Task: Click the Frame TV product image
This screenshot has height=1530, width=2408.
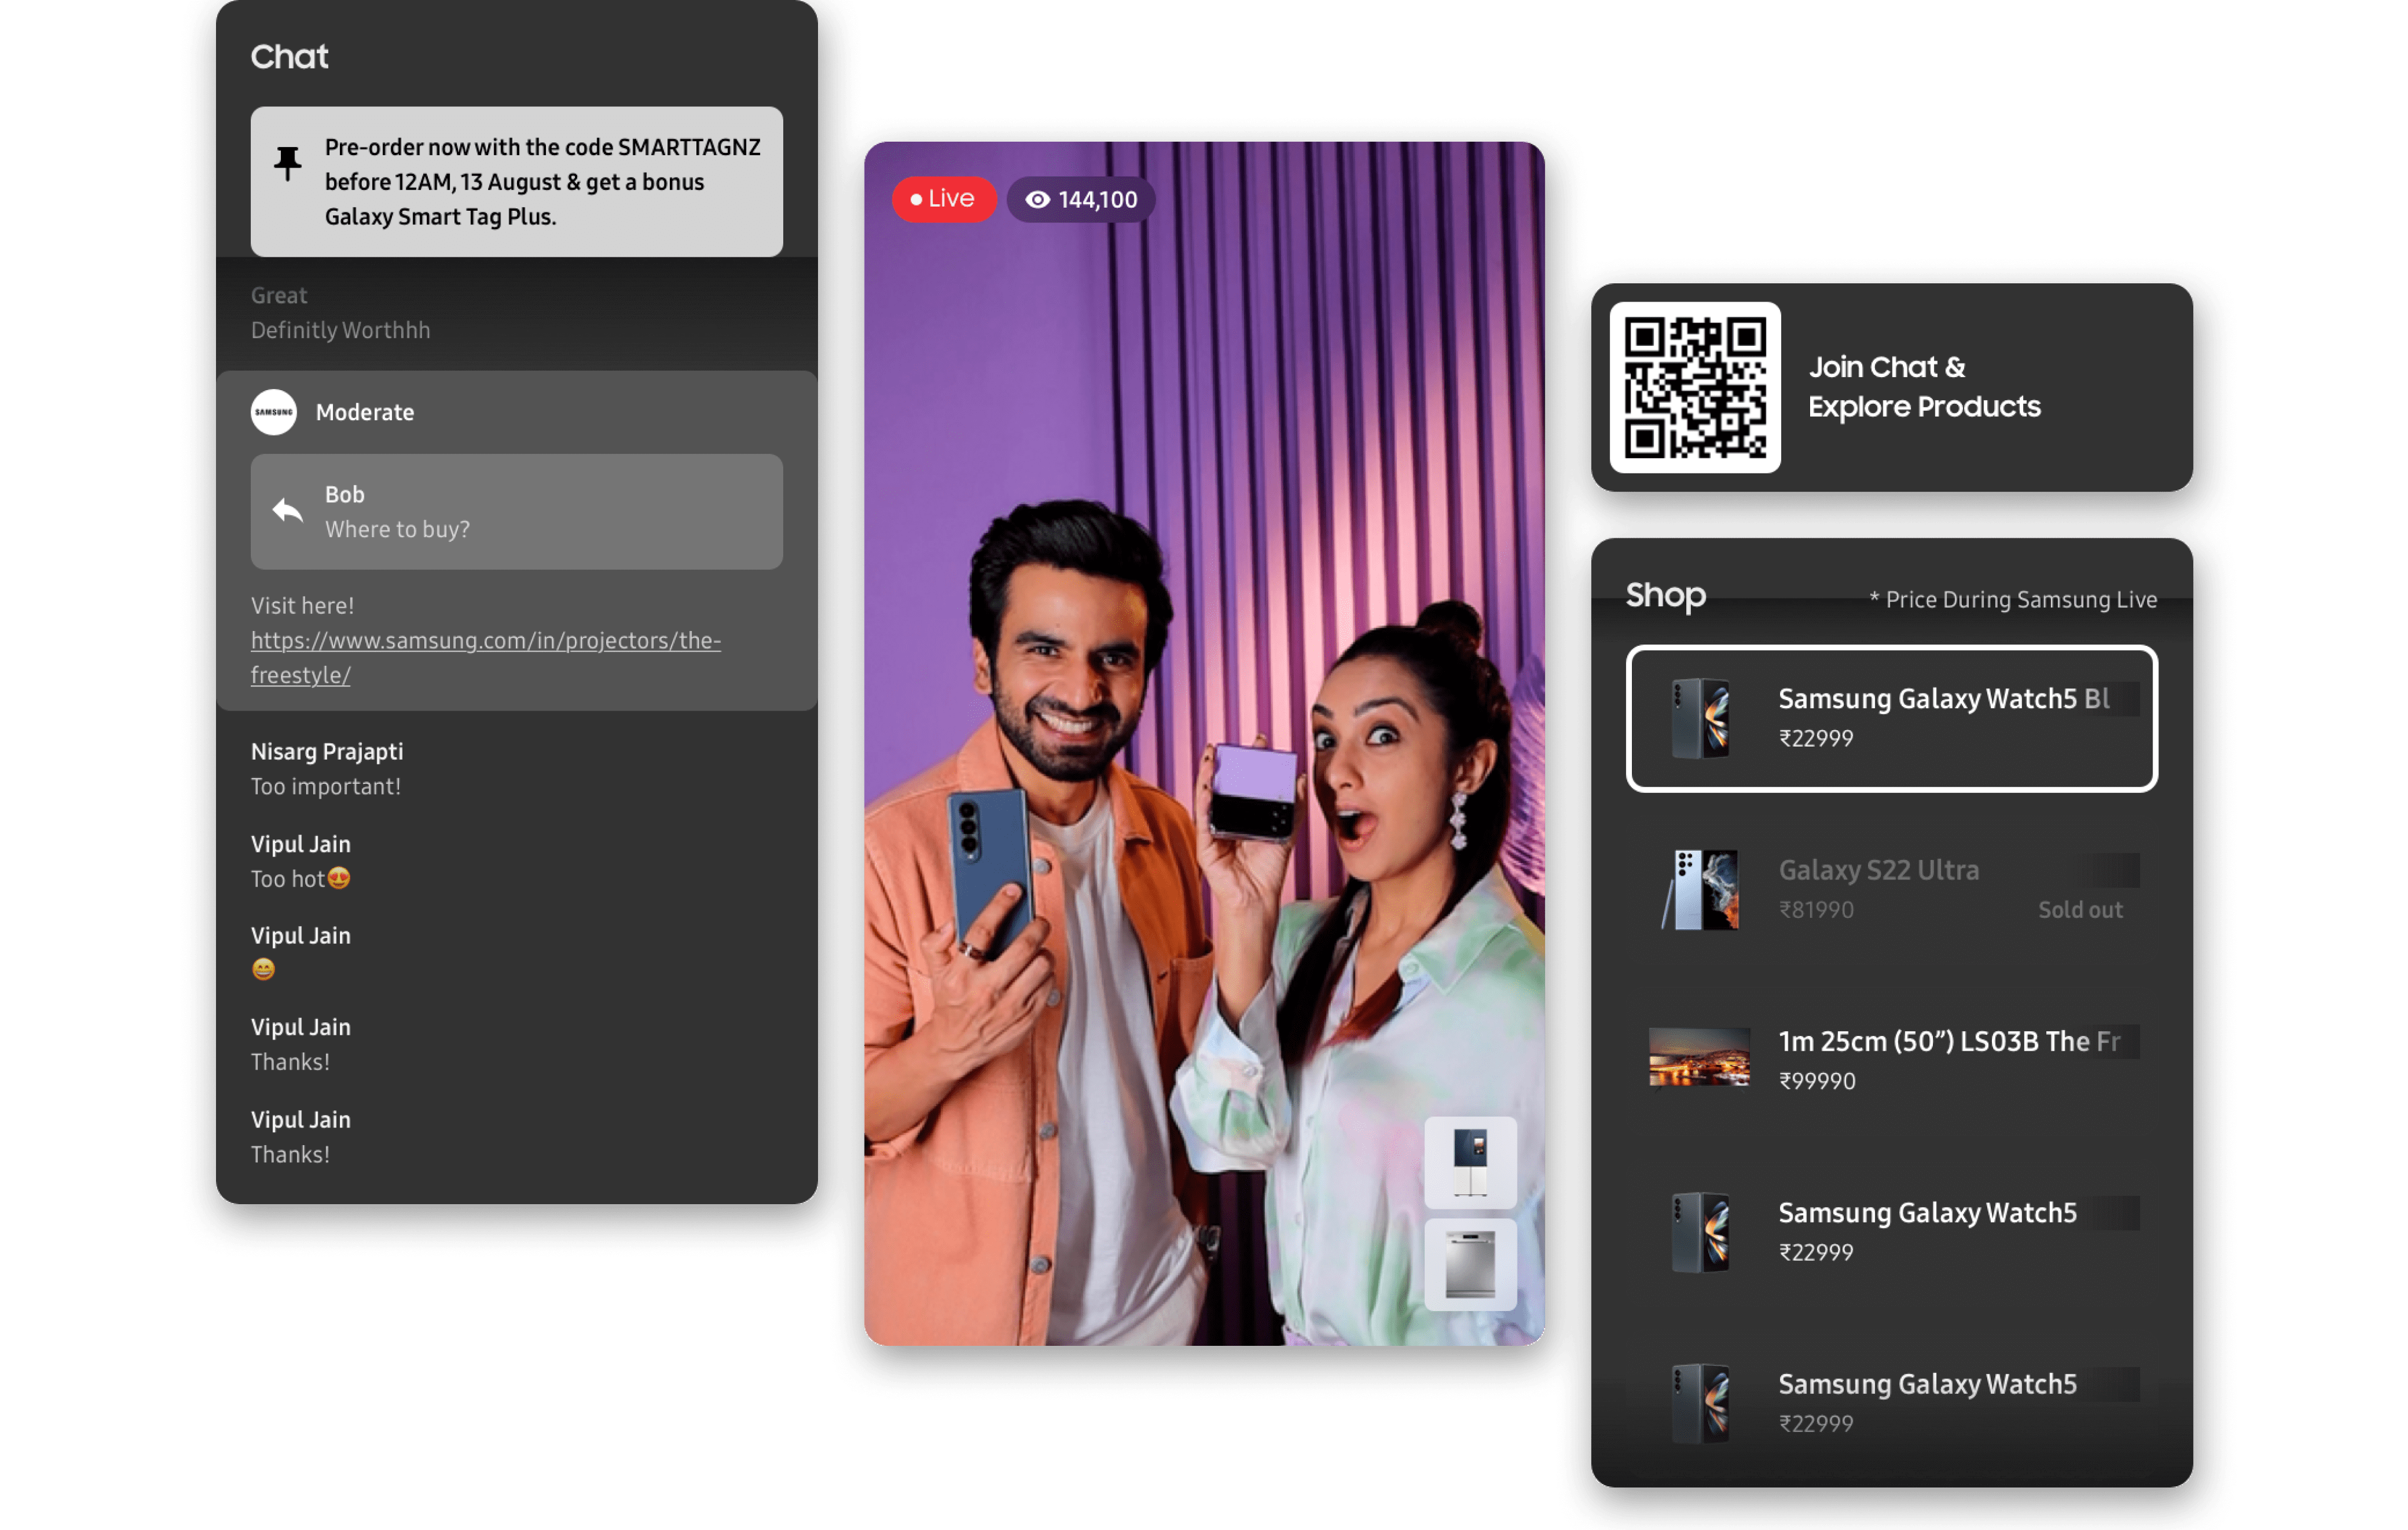Action: (1699, 1058)
